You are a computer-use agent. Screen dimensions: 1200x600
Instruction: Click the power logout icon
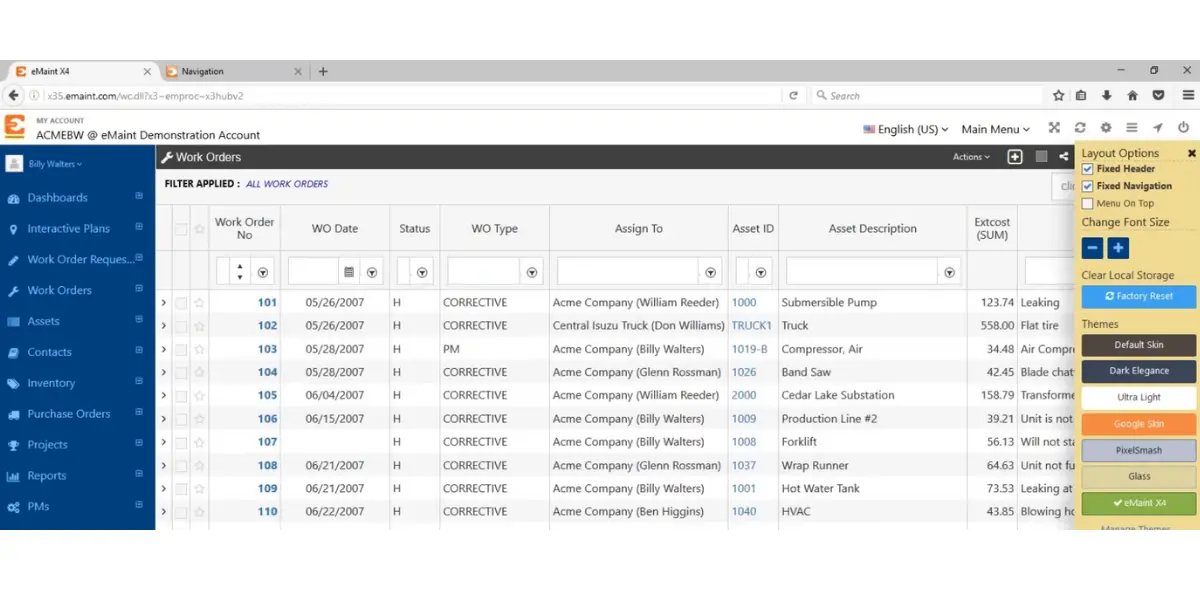[x=1184, y=128]
